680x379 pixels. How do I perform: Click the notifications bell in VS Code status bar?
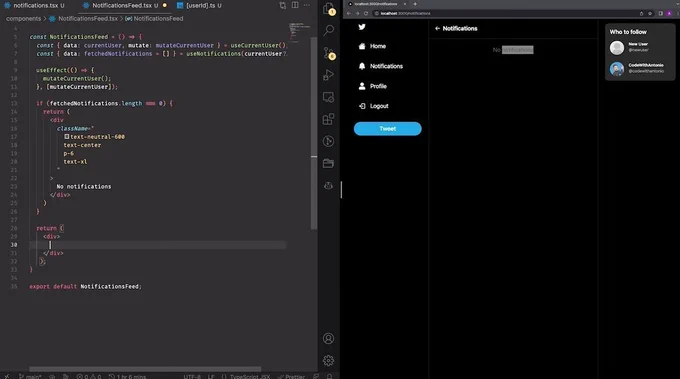[x=330, y=376]
